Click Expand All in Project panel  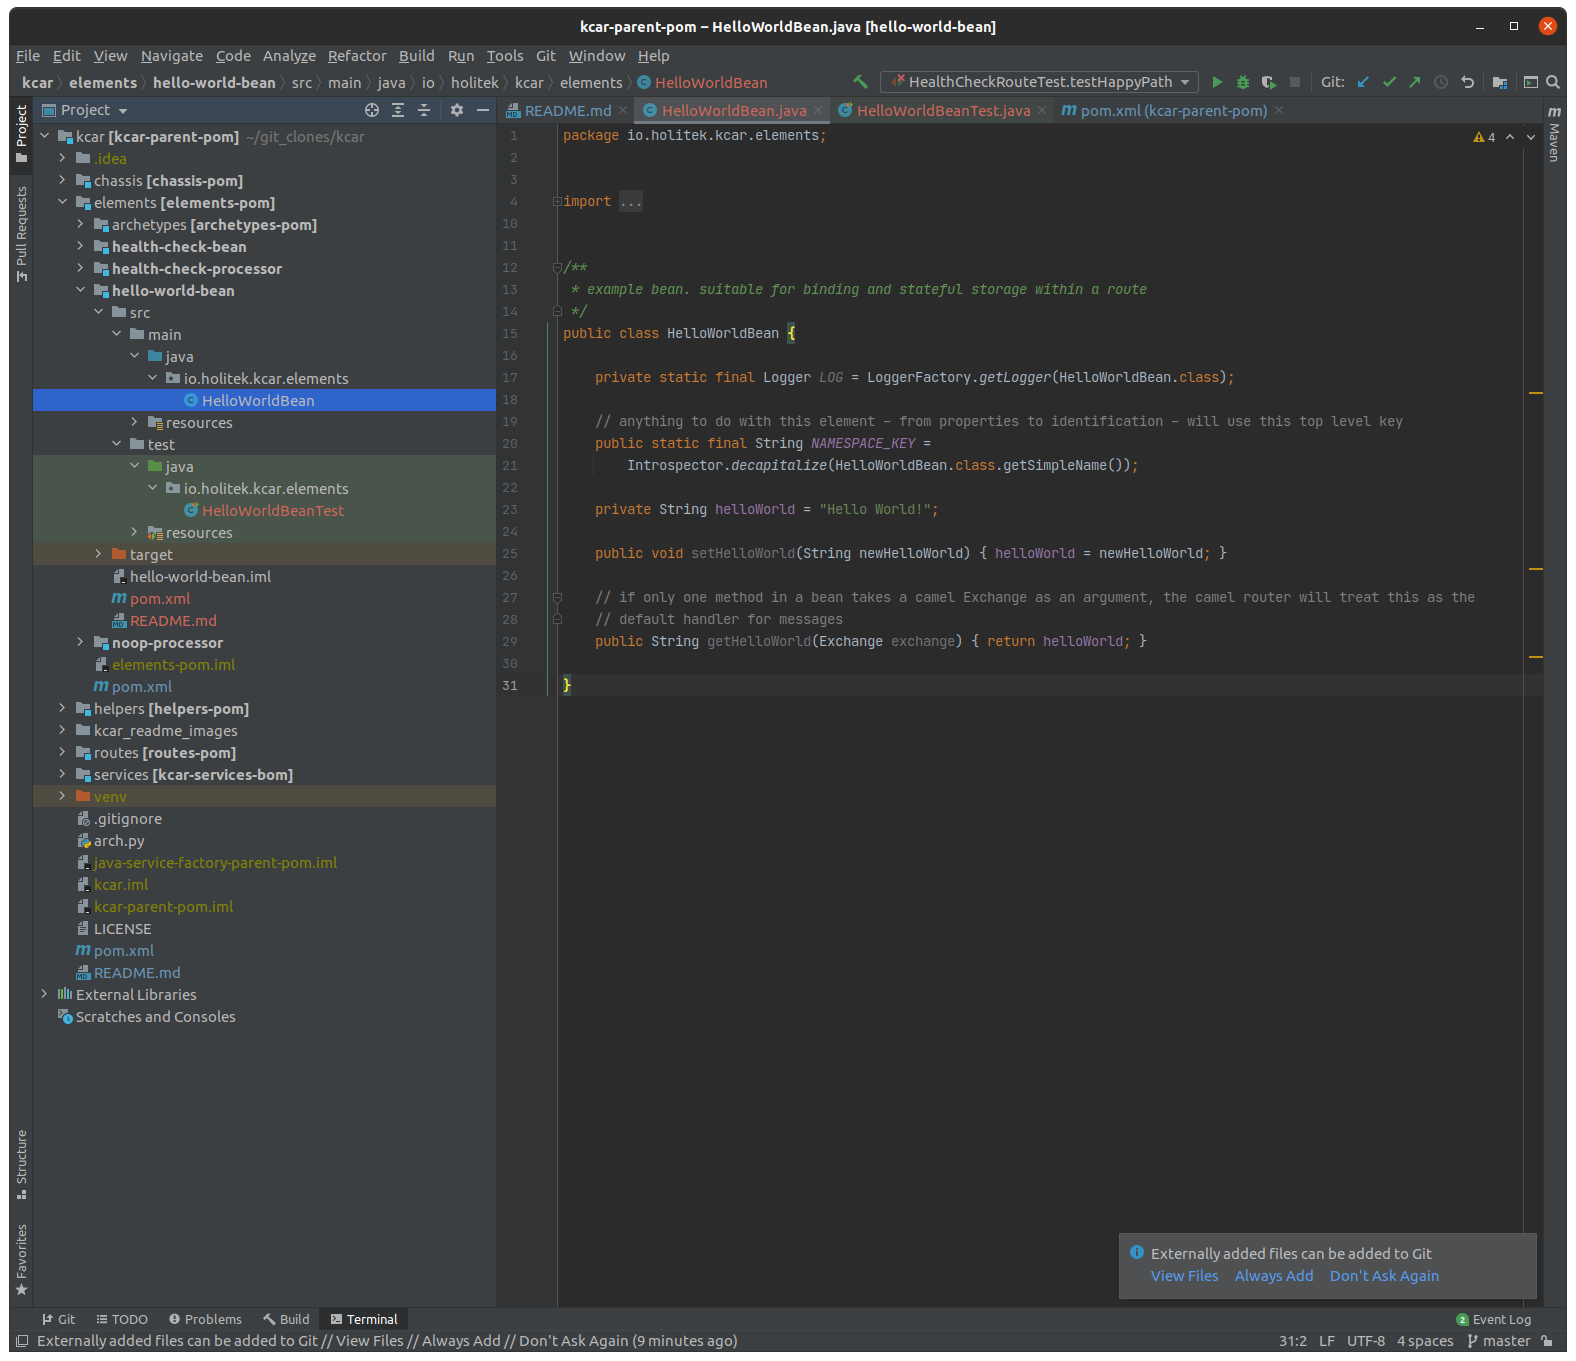pos(398,110)
